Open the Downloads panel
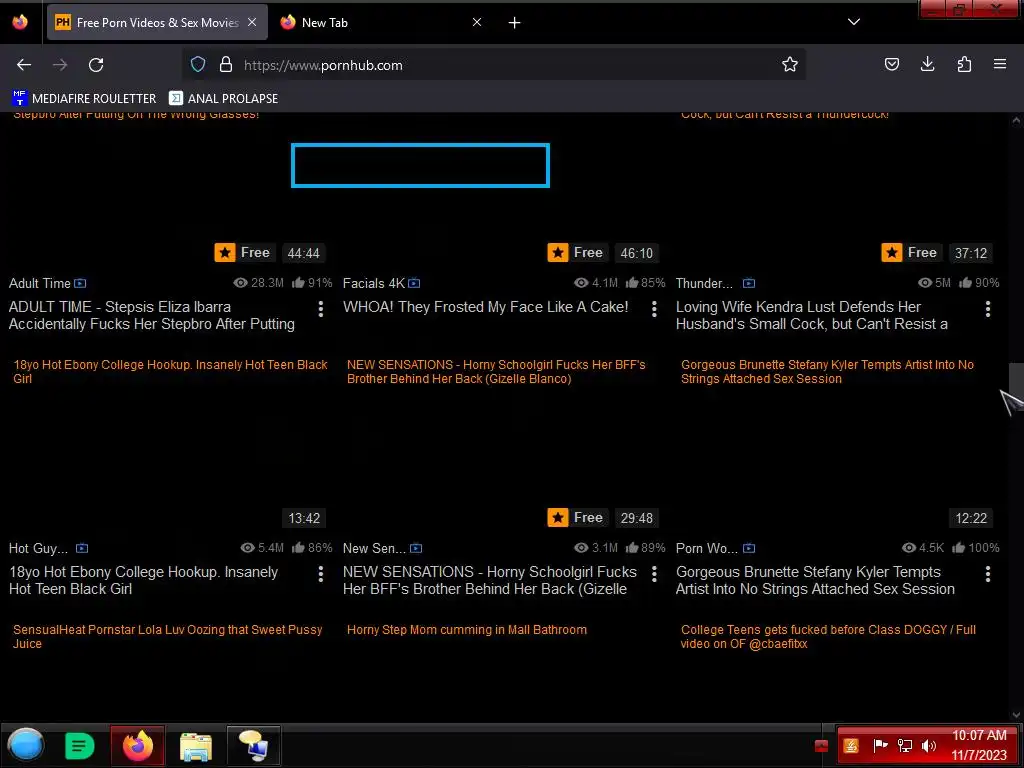 (x=927, y=64)
